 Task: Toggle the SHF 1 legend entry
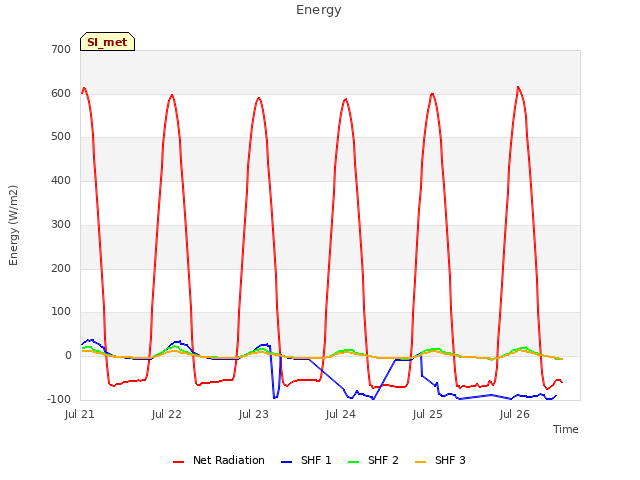[307, 460]
